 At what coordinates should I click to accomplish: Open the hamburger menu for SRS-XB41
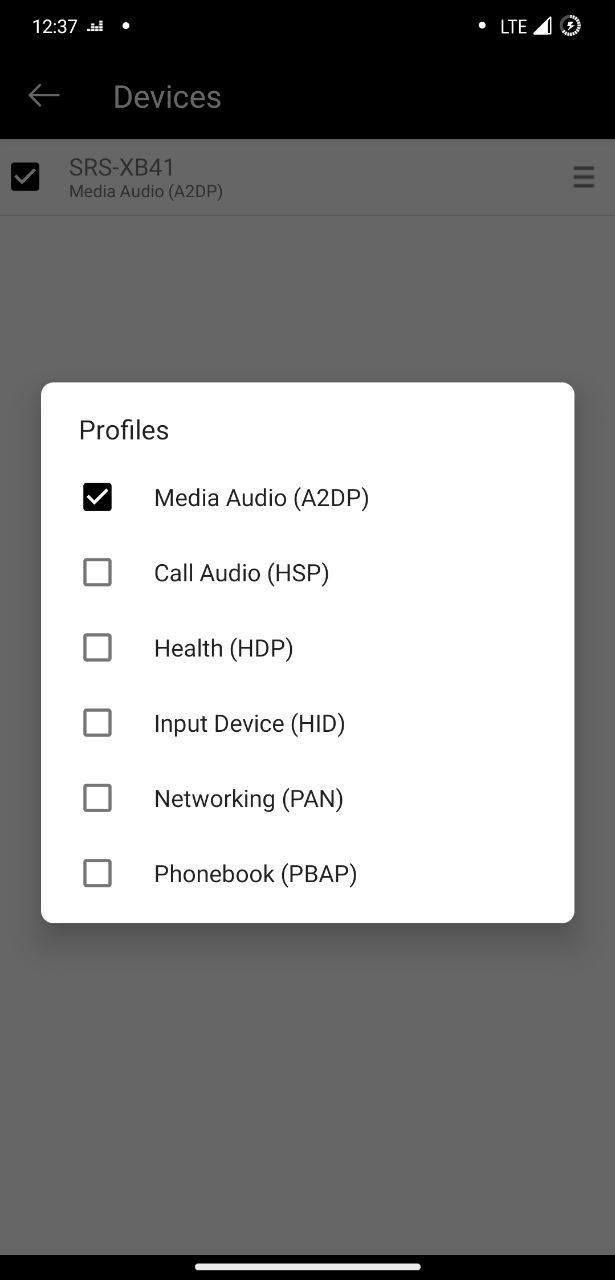[x=583, y=177]
